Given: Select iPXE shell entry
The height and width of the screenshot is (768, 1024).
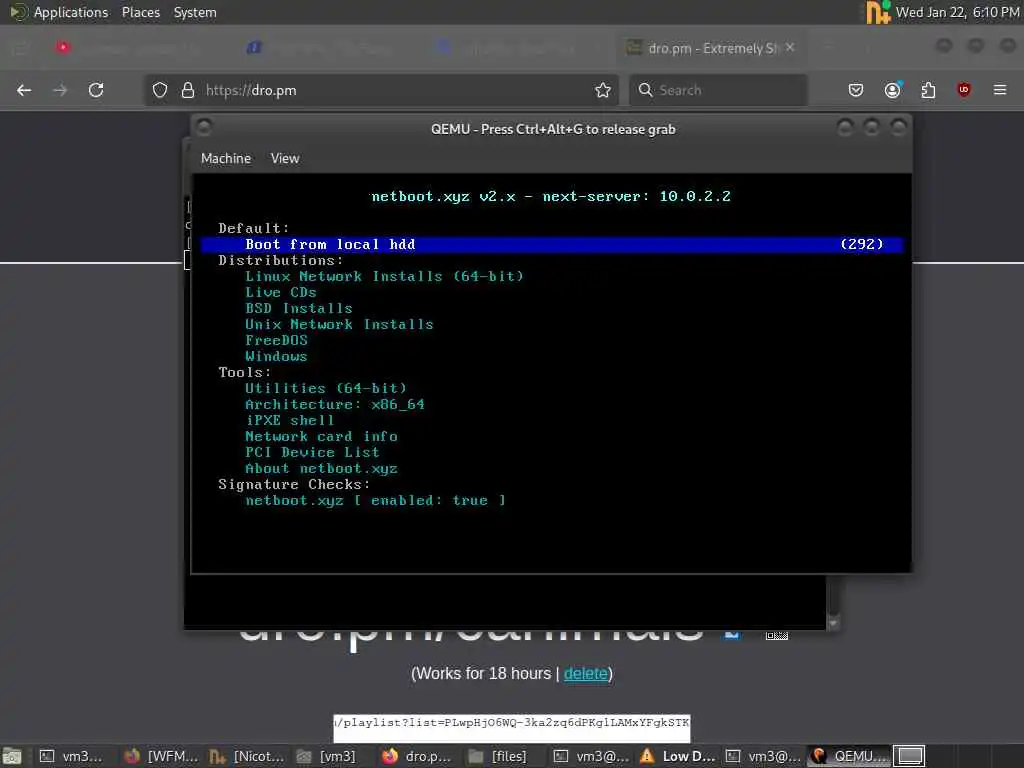Looking at the screenshot, I should [x=290, y=421].
